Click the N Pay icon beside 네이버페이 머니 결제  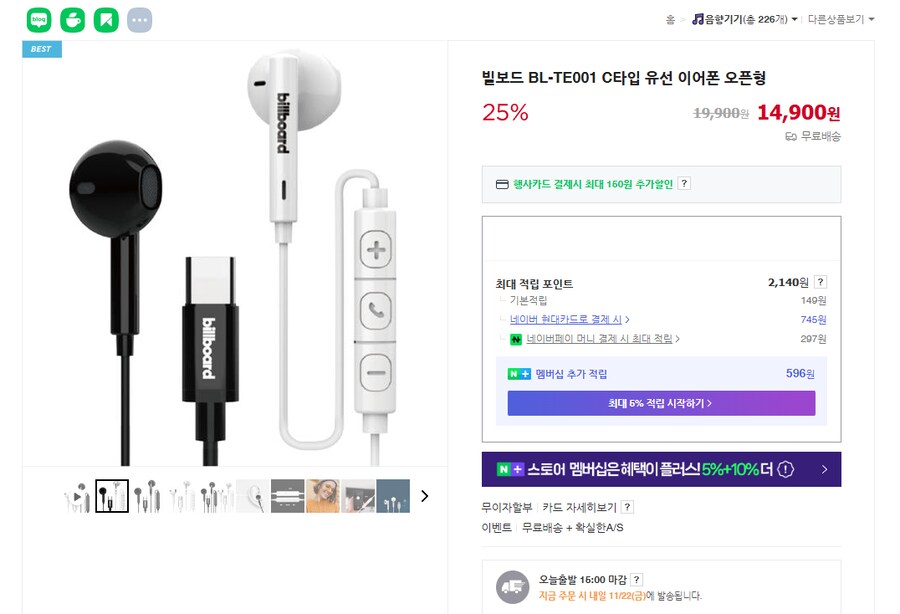coord(517,340)
